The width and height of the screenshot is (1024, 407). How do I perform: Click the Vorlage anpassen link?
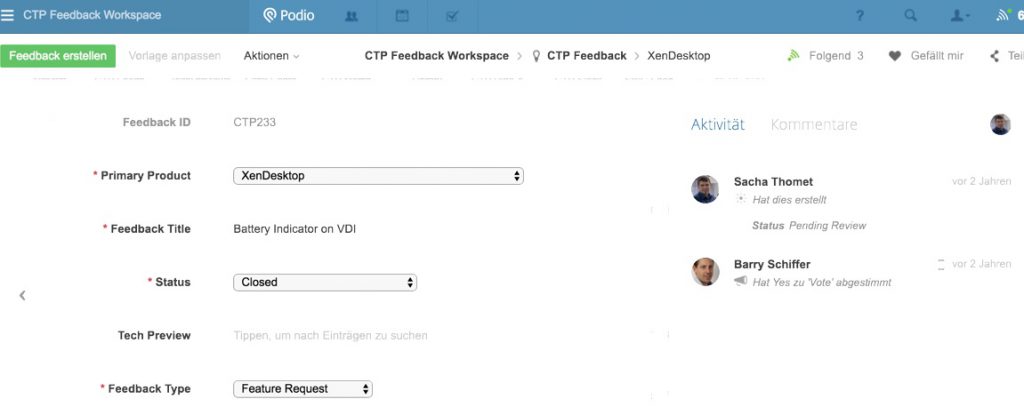(174, 56)
